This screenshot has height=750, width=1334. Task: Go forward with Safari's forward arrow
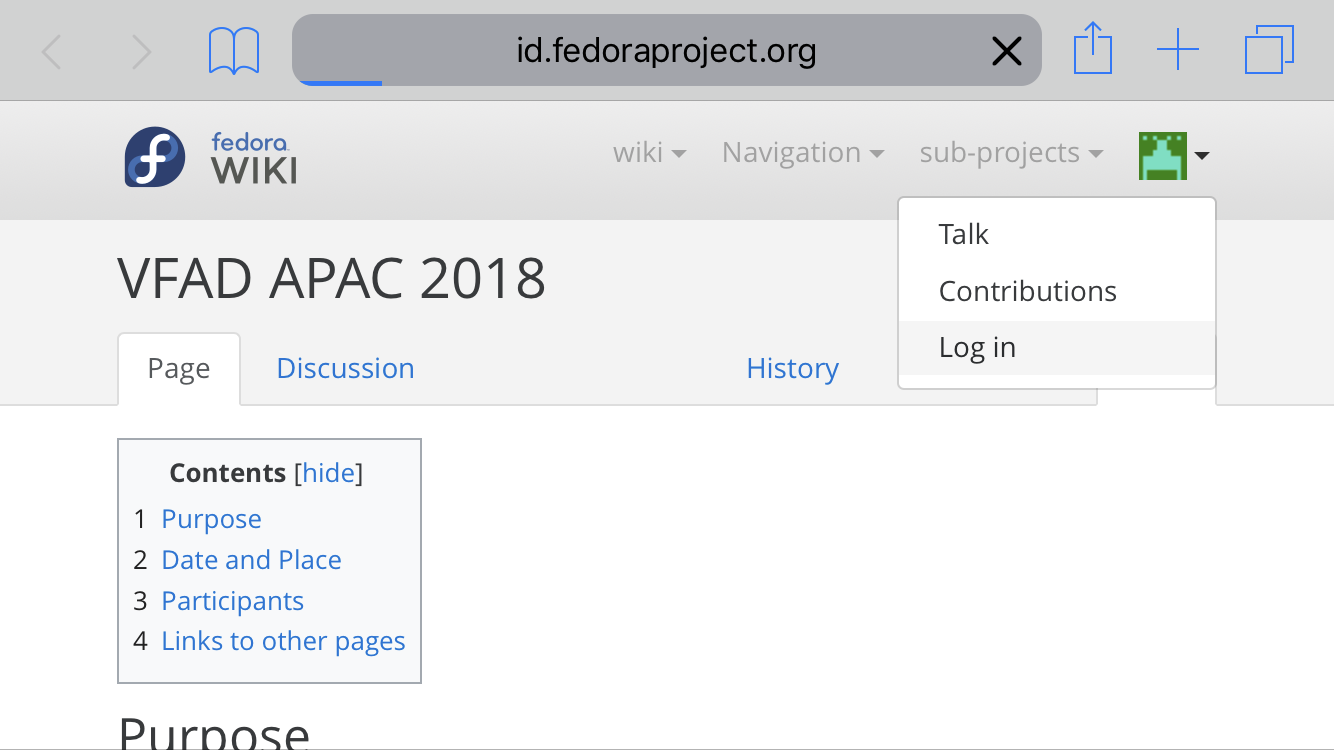[x=141, y=51]
